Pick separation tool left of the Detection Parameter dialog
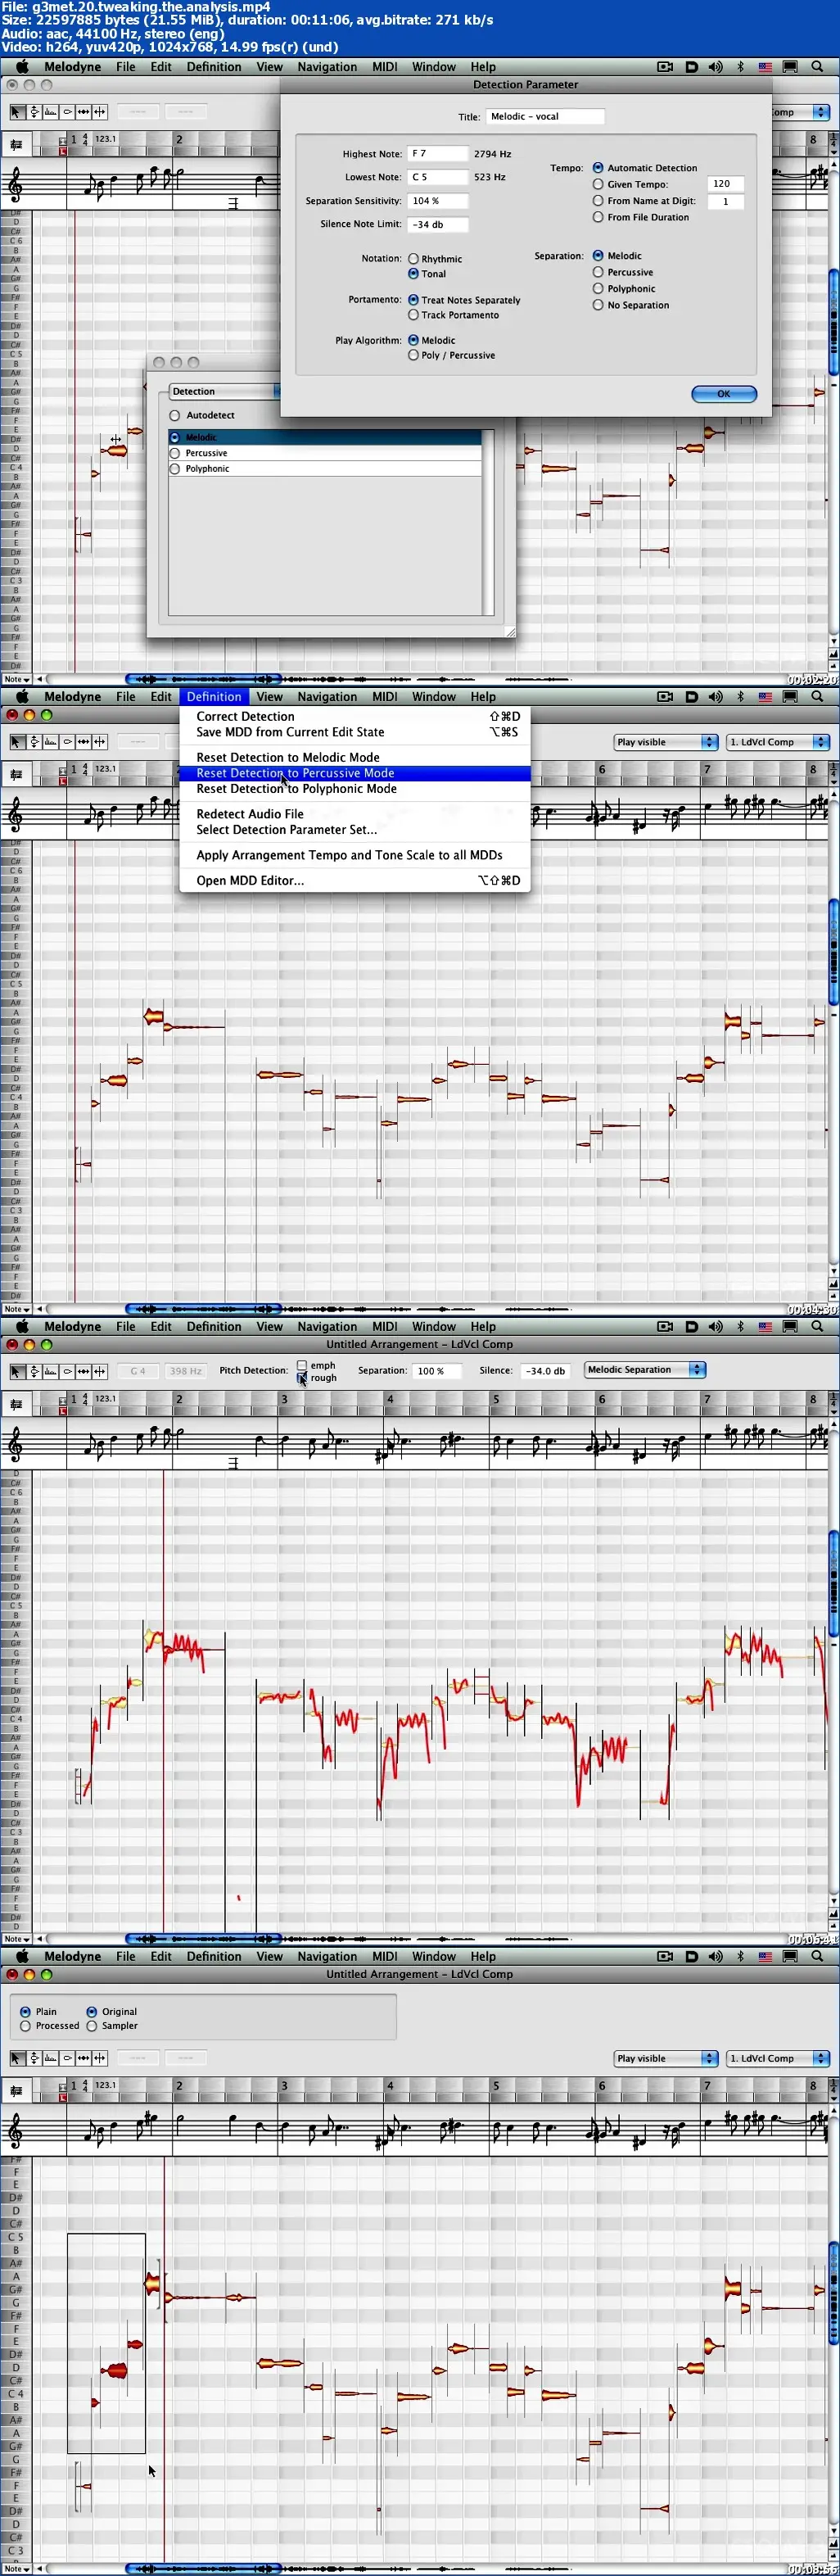This screenshot has height=2576, width=840. click(x=100, y=112)
